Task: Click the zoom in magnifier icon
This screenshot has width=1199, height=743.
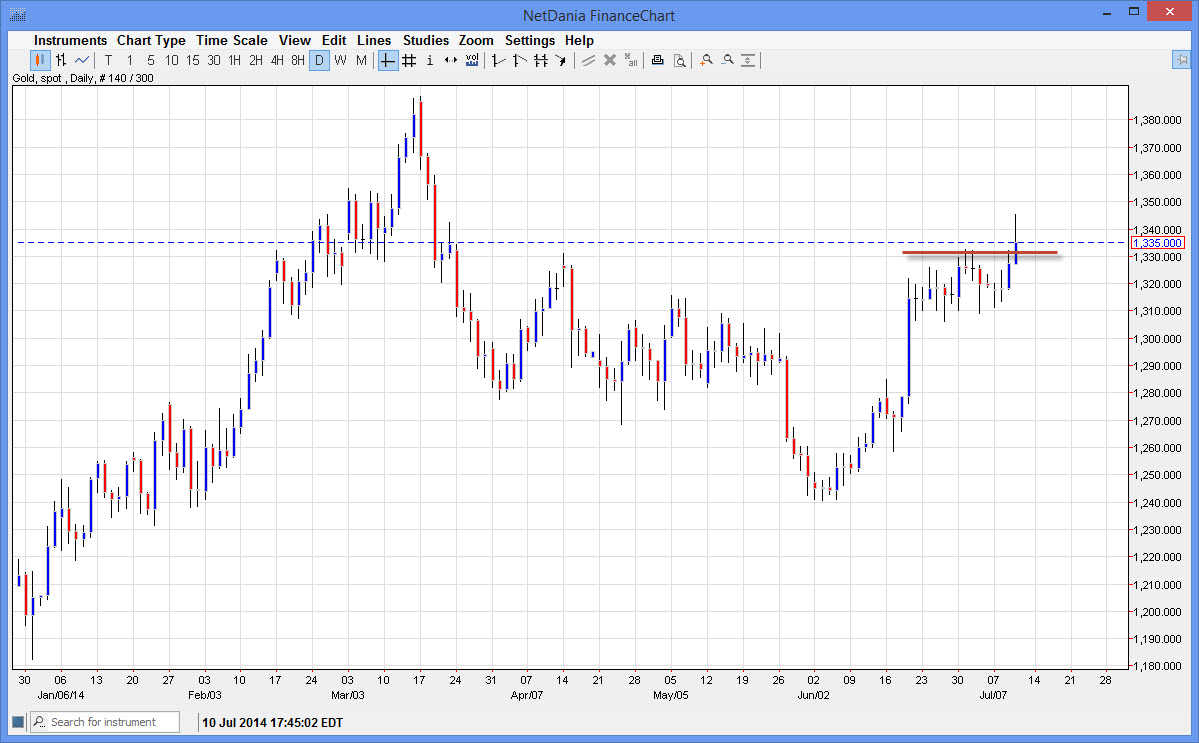Action: (x=706, y=60)
